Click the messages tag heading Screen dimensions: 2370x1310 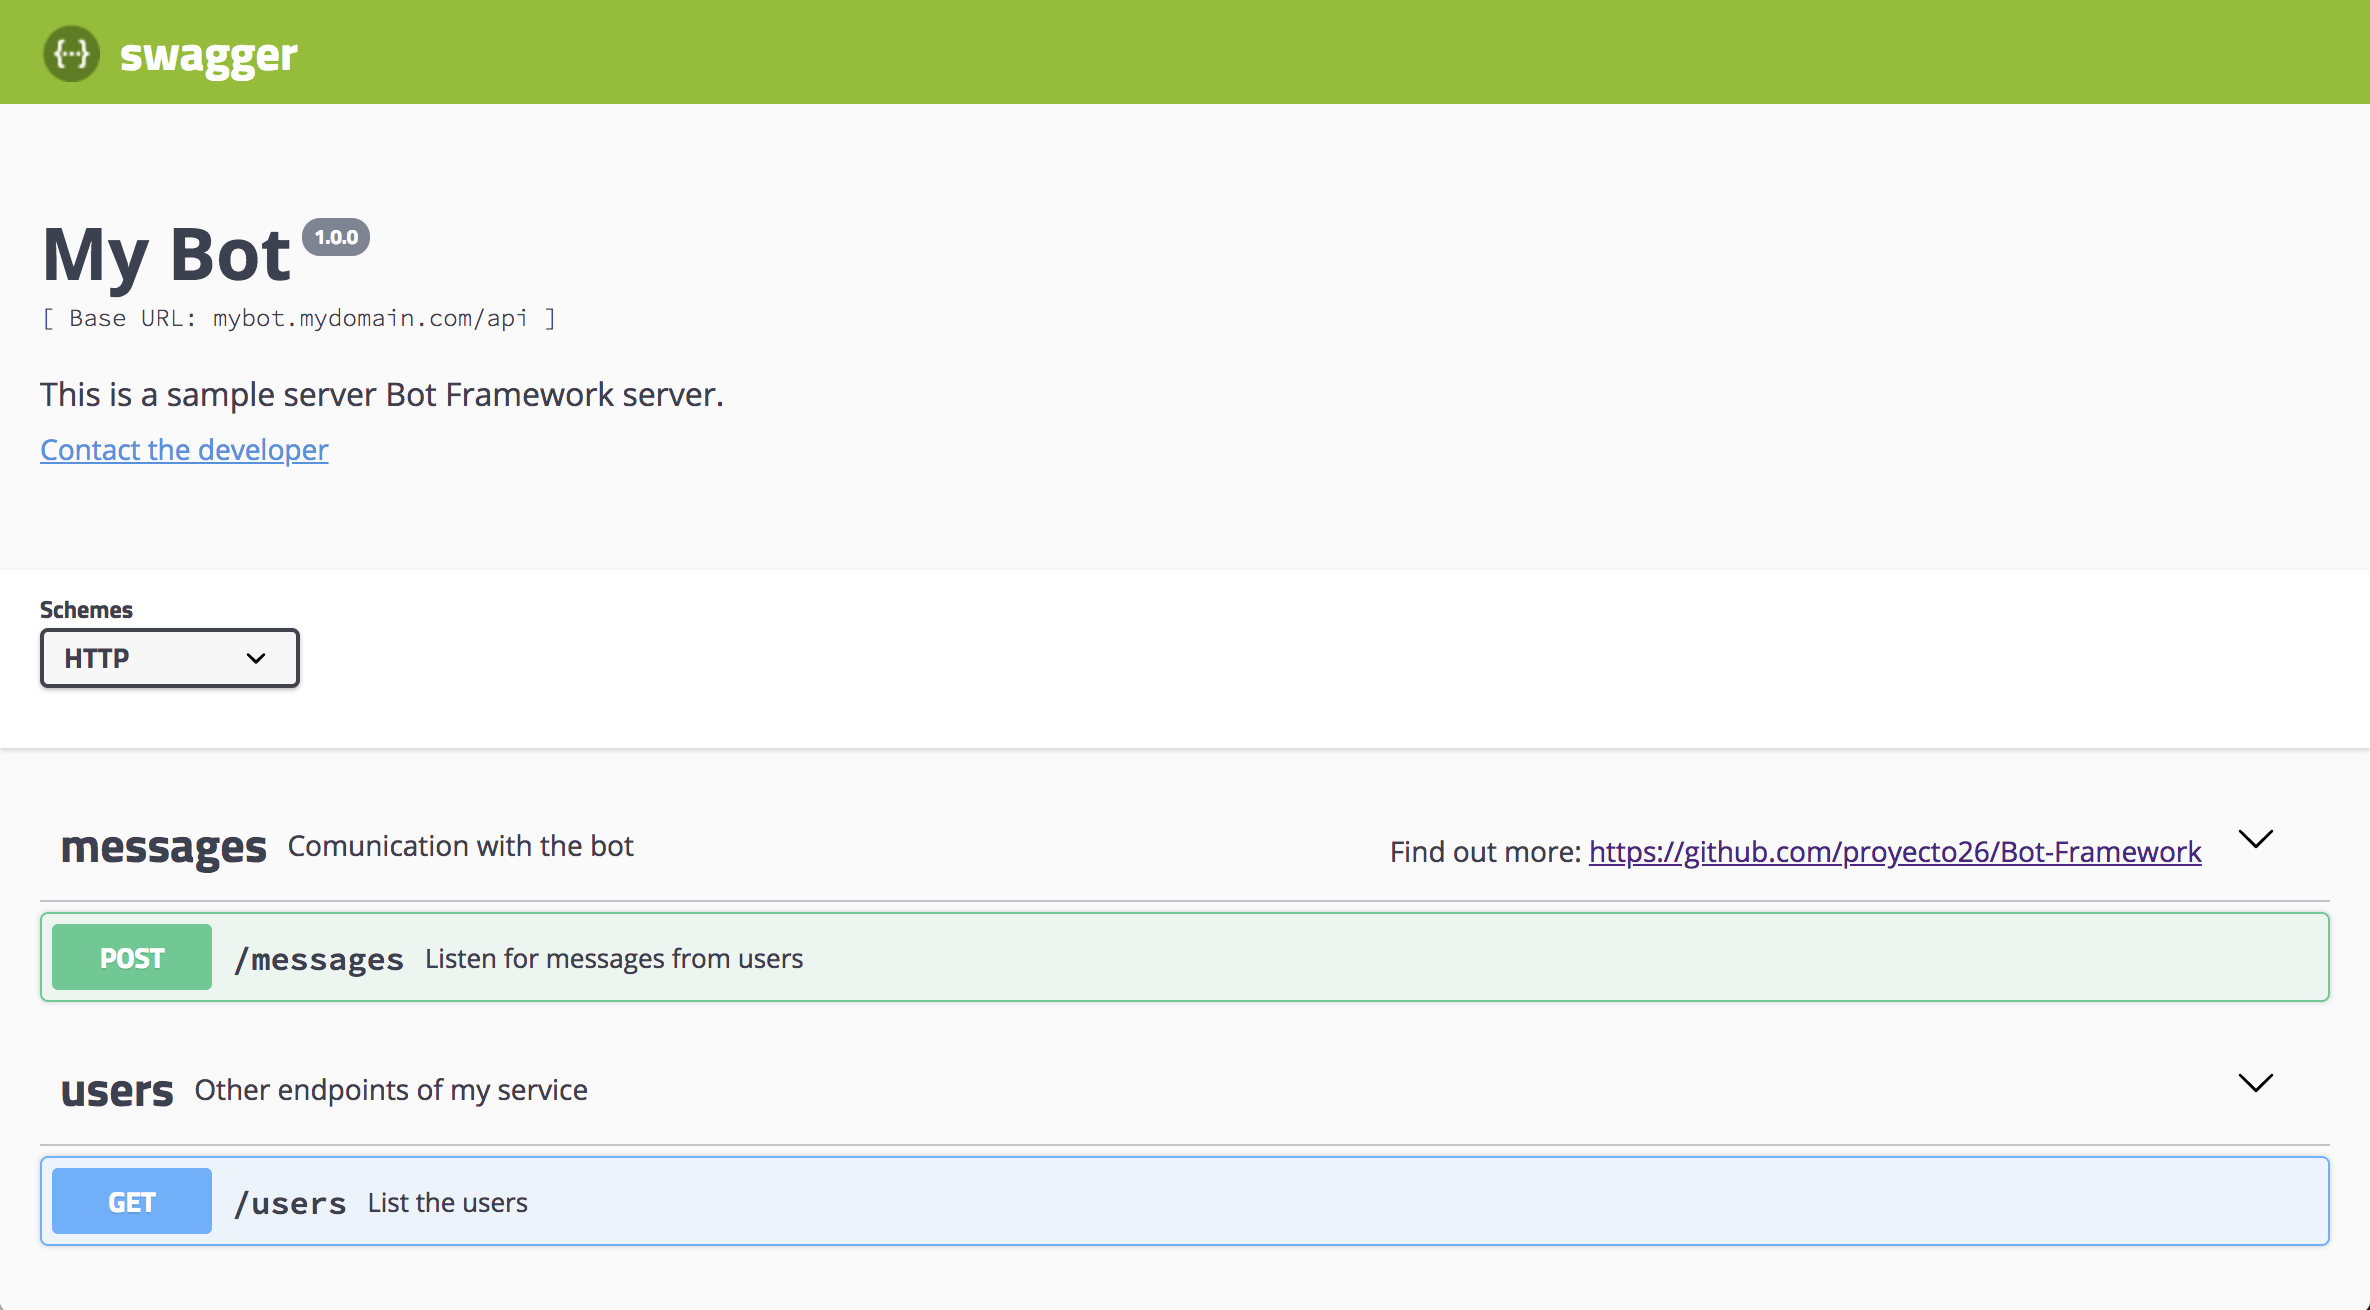163,848
